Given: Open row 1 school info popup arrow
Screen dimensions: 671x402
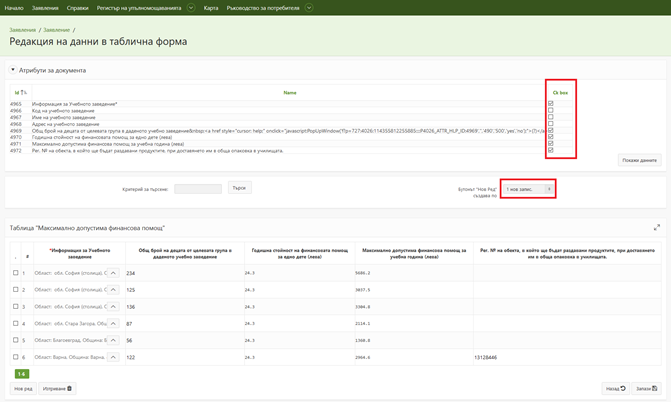Looking at the screenshot, I should [x=113, y=273].
